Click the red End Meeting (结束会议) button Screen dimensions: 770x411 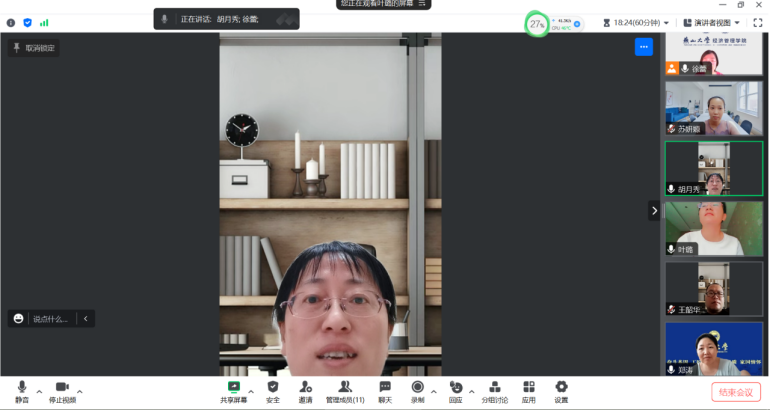point(736,392)
